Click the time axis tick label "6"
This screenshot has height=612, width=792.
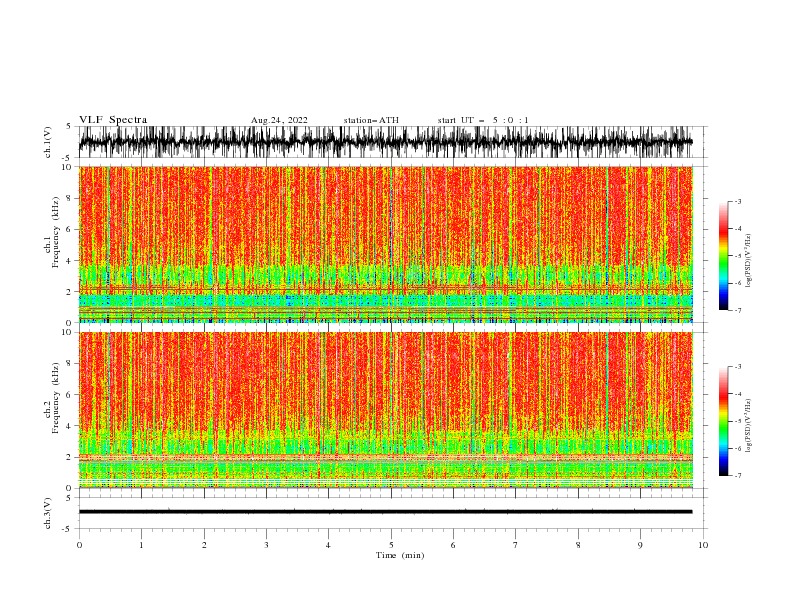[x=453, y=545]
